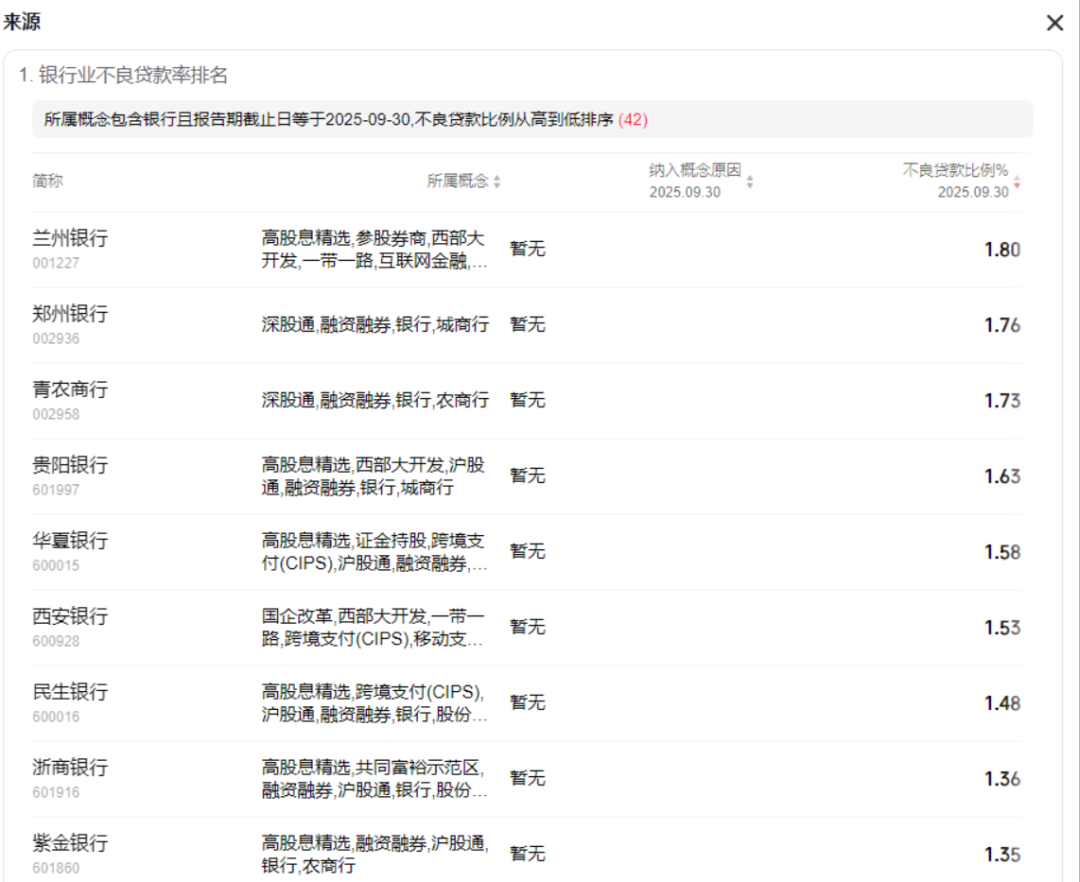
Task: Click 华夏银行 concept list text
Action: (x=375, y=552)
